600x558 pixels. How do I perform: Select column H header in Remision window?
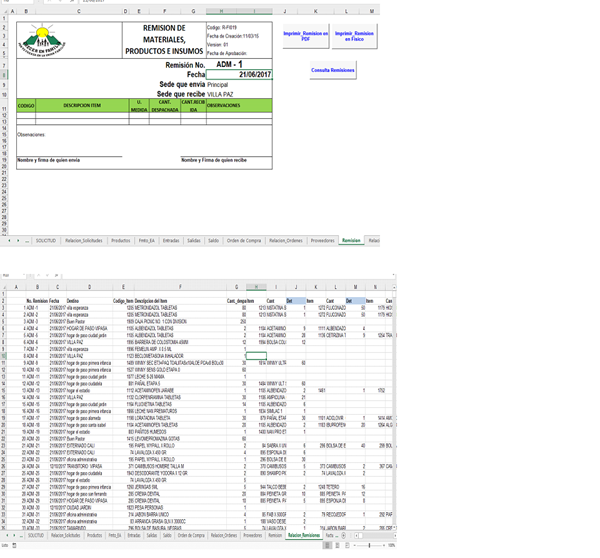point(221,11)
